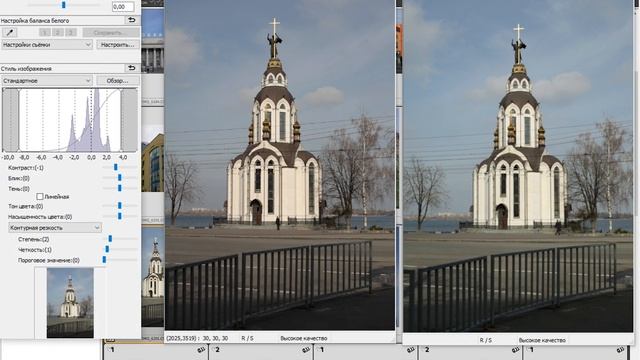Select white balance preset button 3
This screenshot has width=640, height=360.
point(71,32)
